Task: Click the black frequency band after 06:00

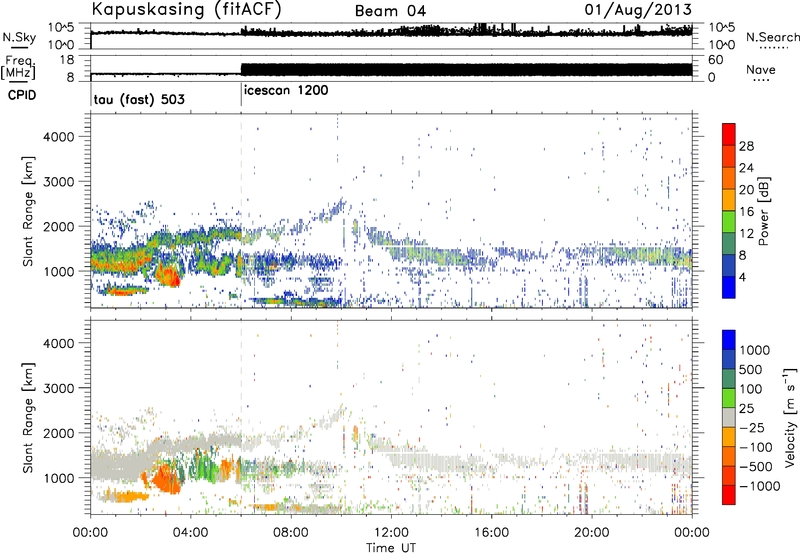Action: point(466,70)
